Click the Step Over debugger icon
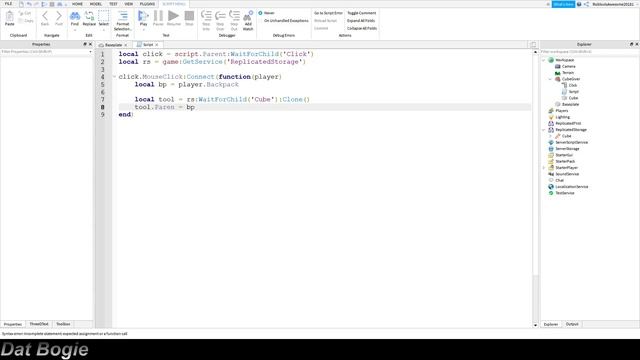This screenshot has width=640, height=360. pyautogui.click(x=220, y=20)
